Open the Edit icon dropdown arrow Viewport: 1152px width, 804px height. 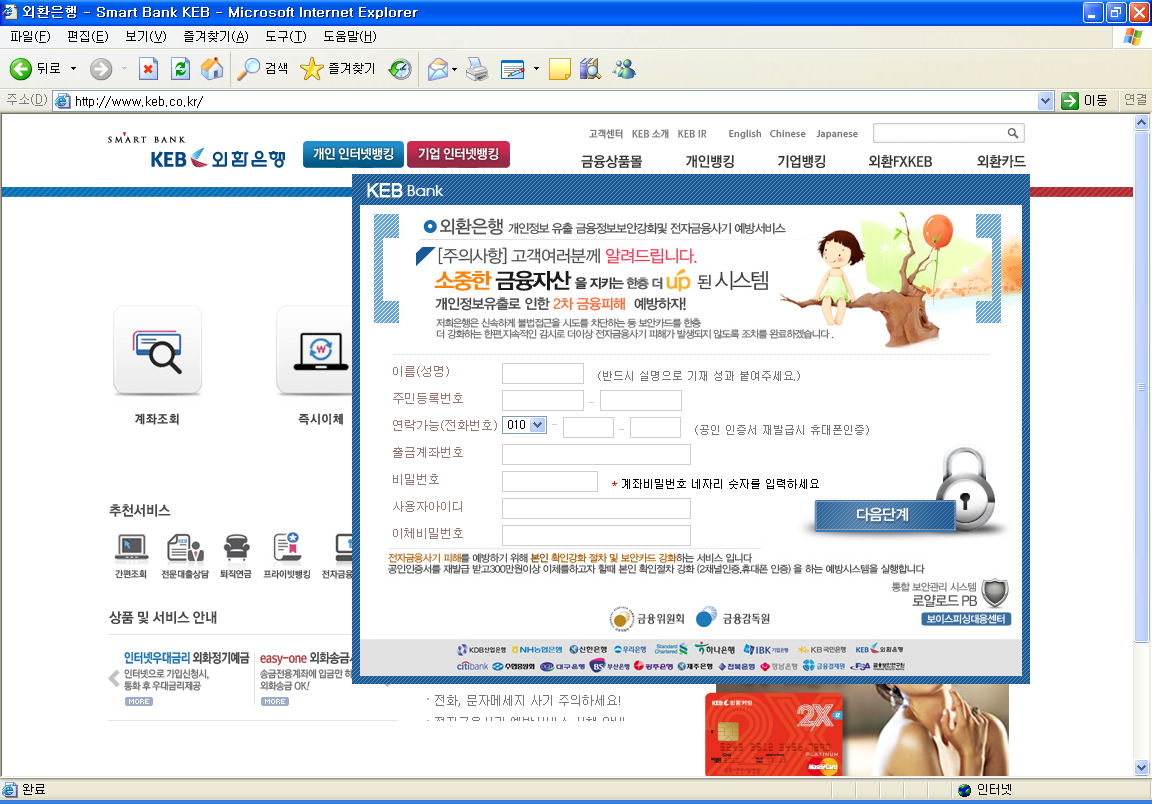[536, 69]
